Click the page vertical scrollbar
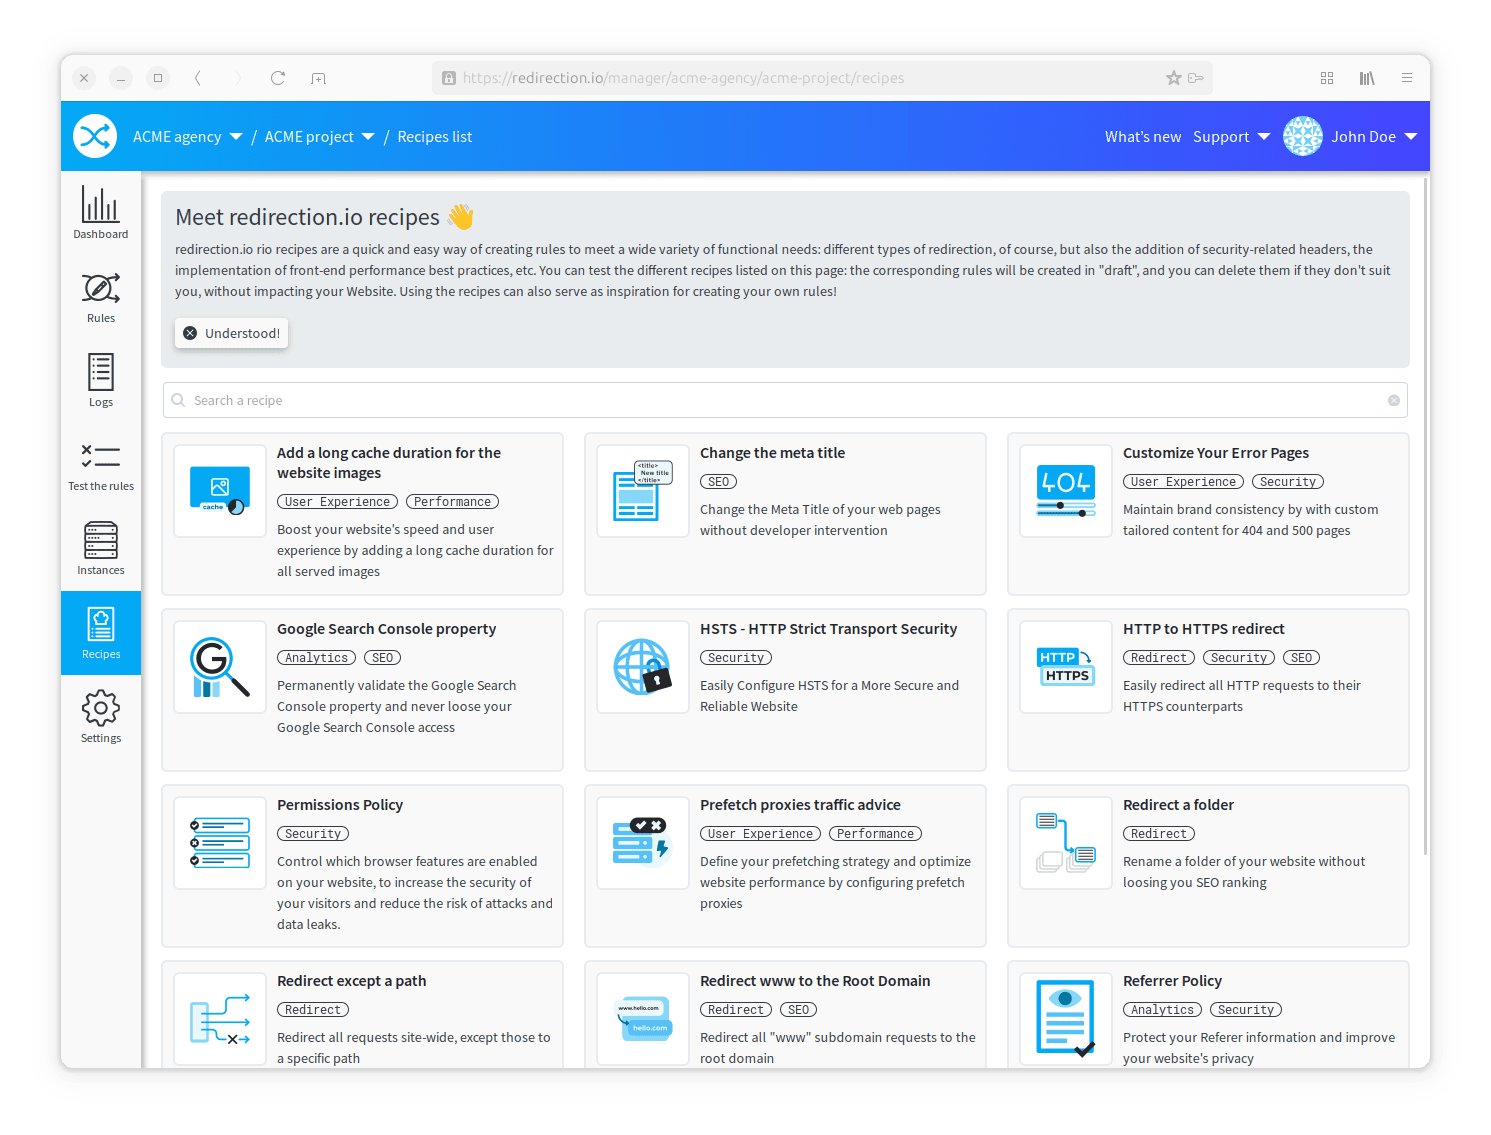Viewport: 1491px width, 1135px height. pyautogui.click(x=1425, y=515)
